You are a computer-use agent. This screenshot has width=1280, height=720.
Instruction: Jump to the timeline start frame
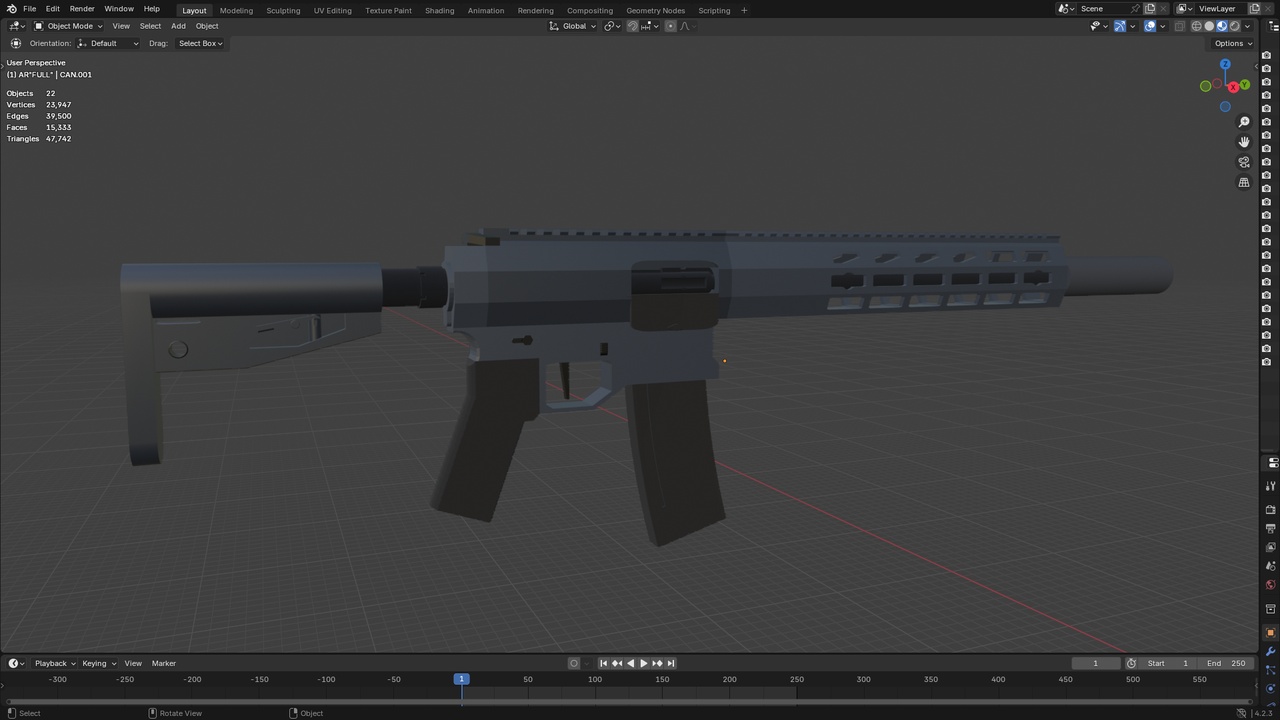click(603, 663)
